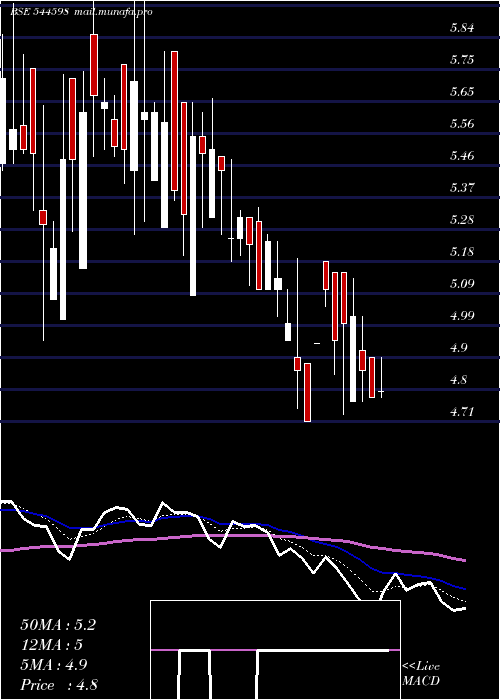500x700 pixels.
Task: Click the 4.9 price axis label
Action: click(x=458, y=347)
